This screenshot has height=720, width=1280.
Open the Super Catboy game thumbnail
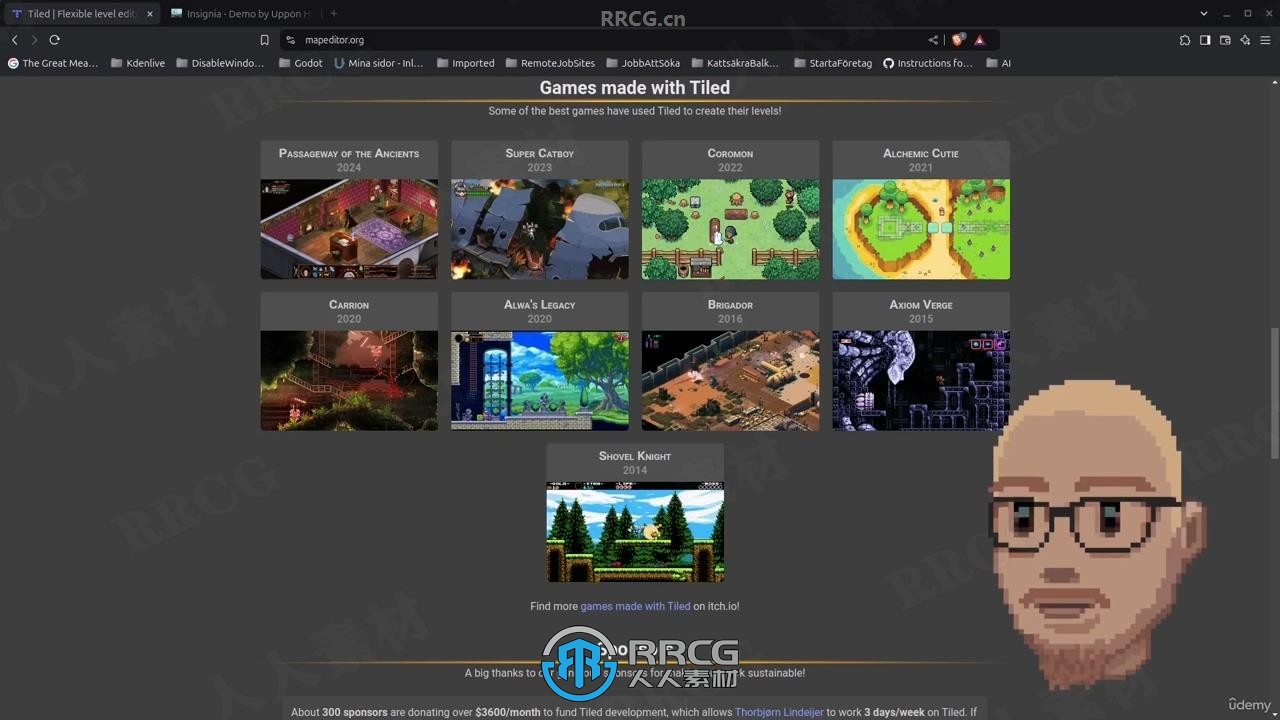click(x=540, y=229)
